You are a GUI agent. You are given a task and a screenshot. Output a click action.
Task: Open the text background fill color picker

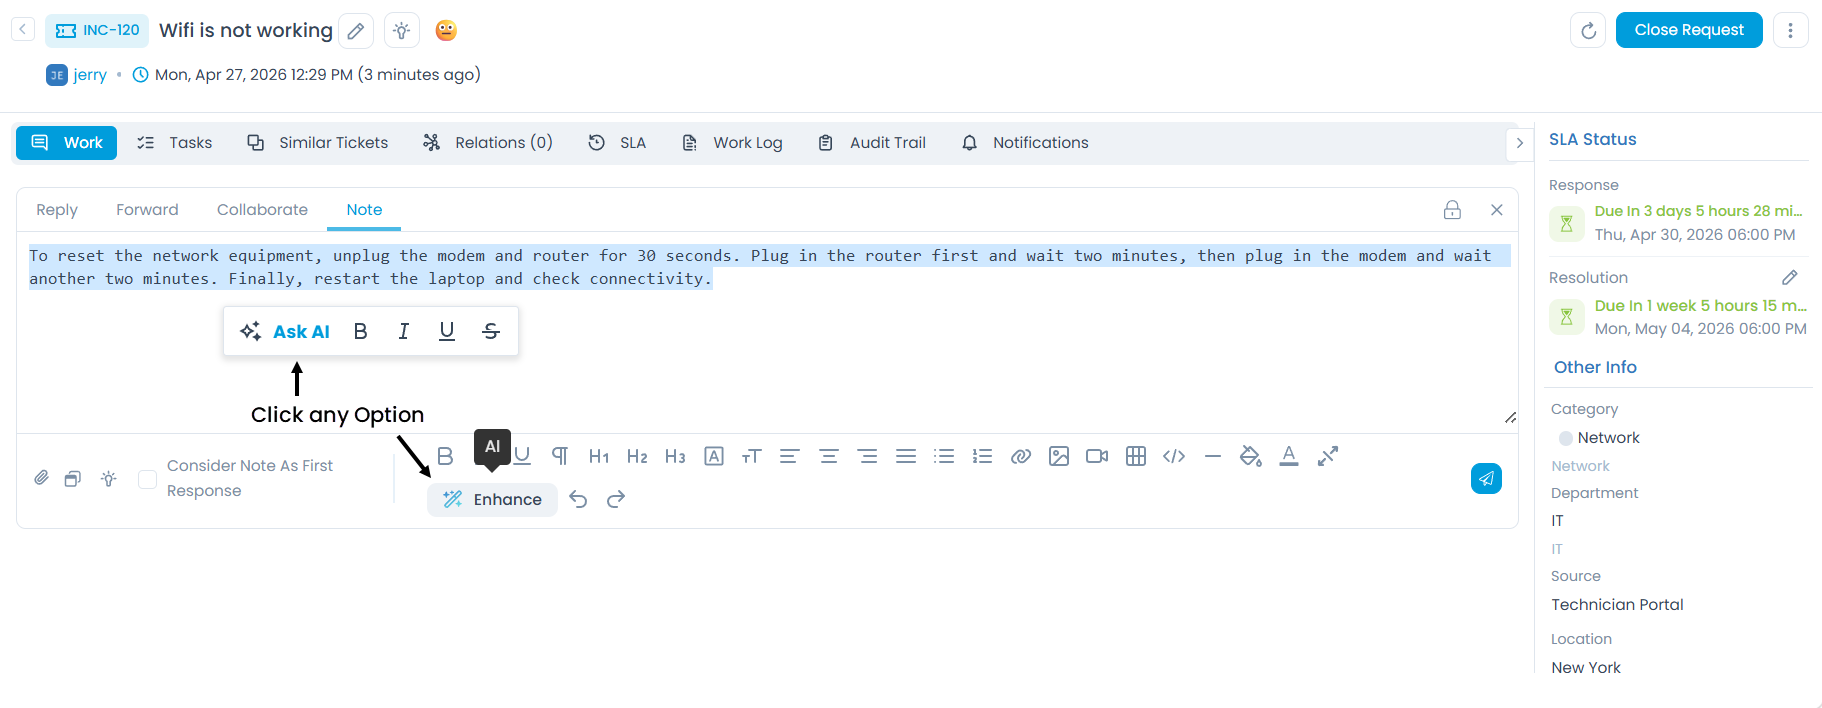coord(1250,457)
